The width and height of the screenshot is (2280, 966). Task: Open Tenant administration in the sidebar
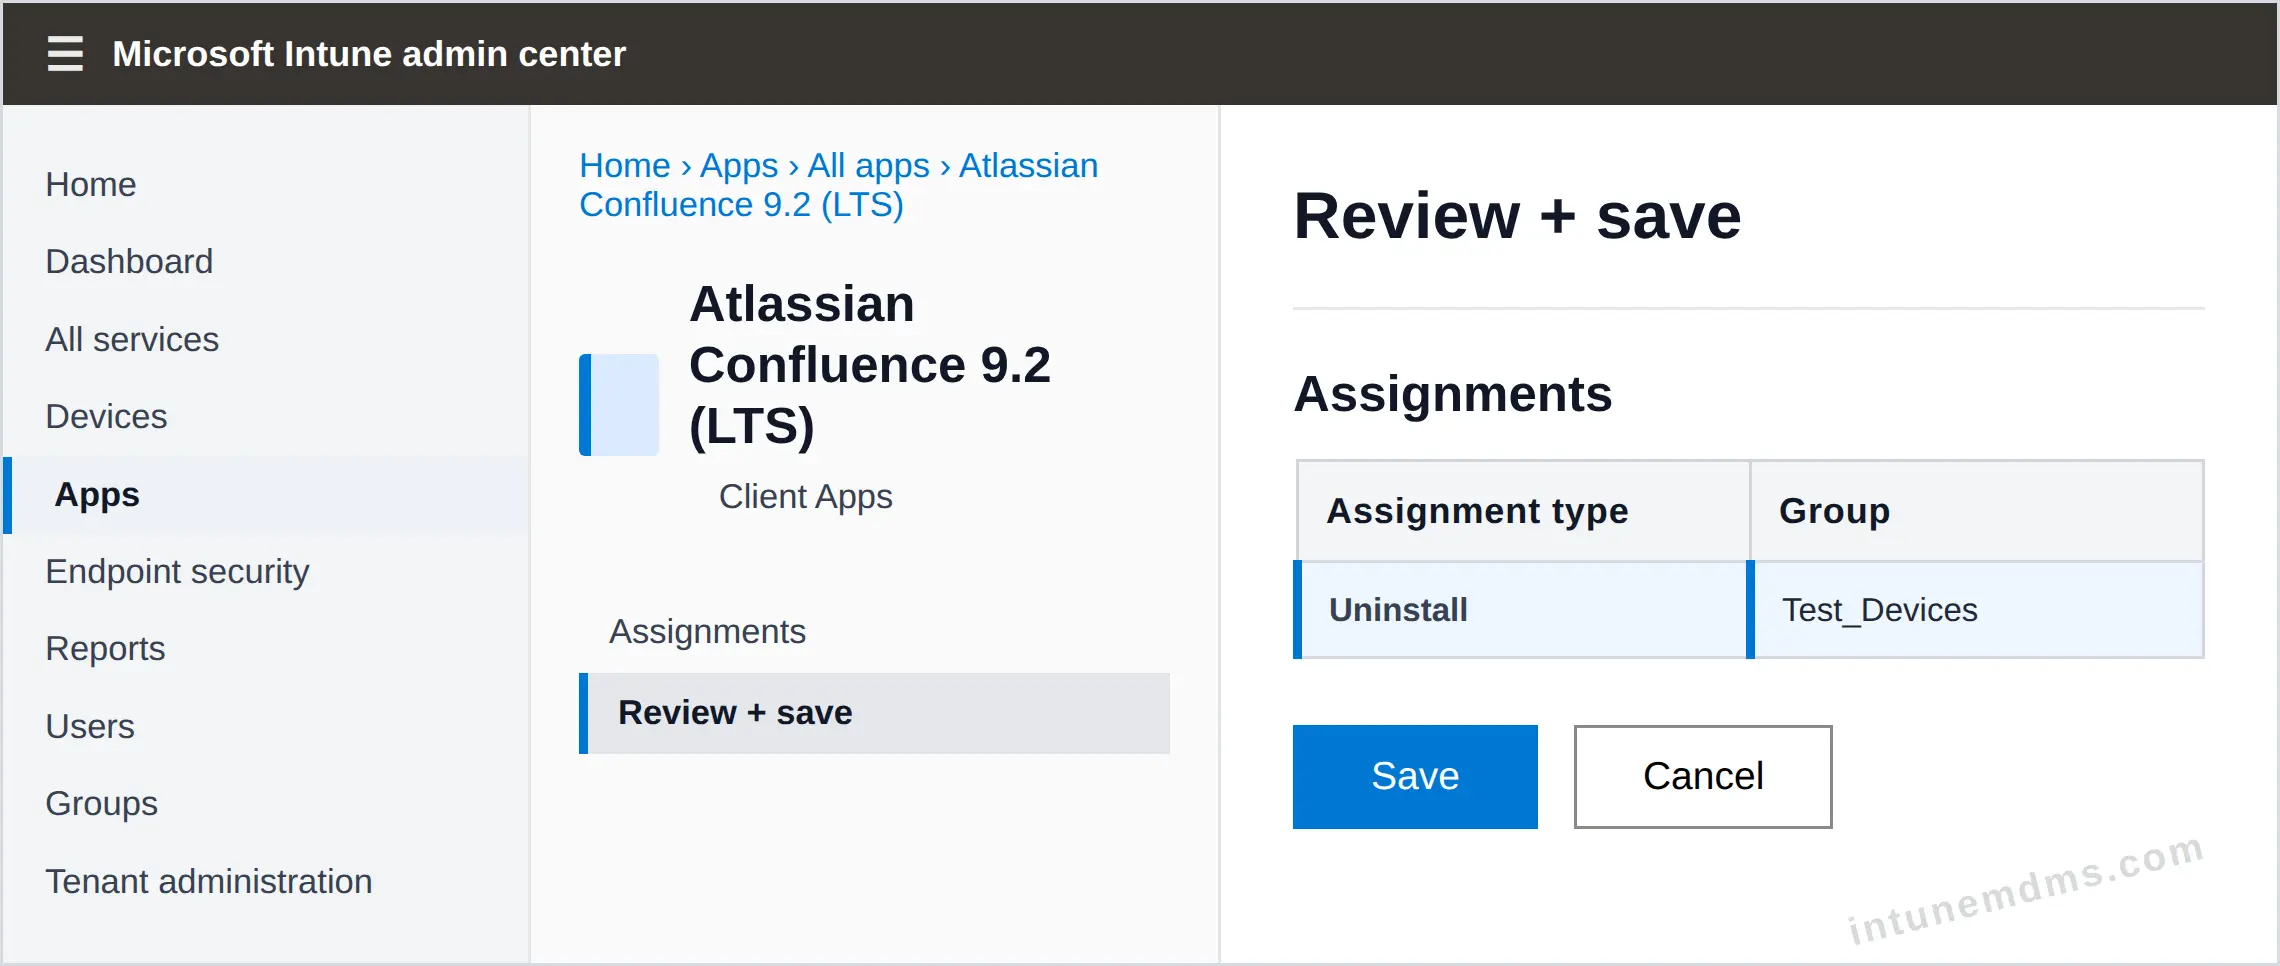click(209, 882)
